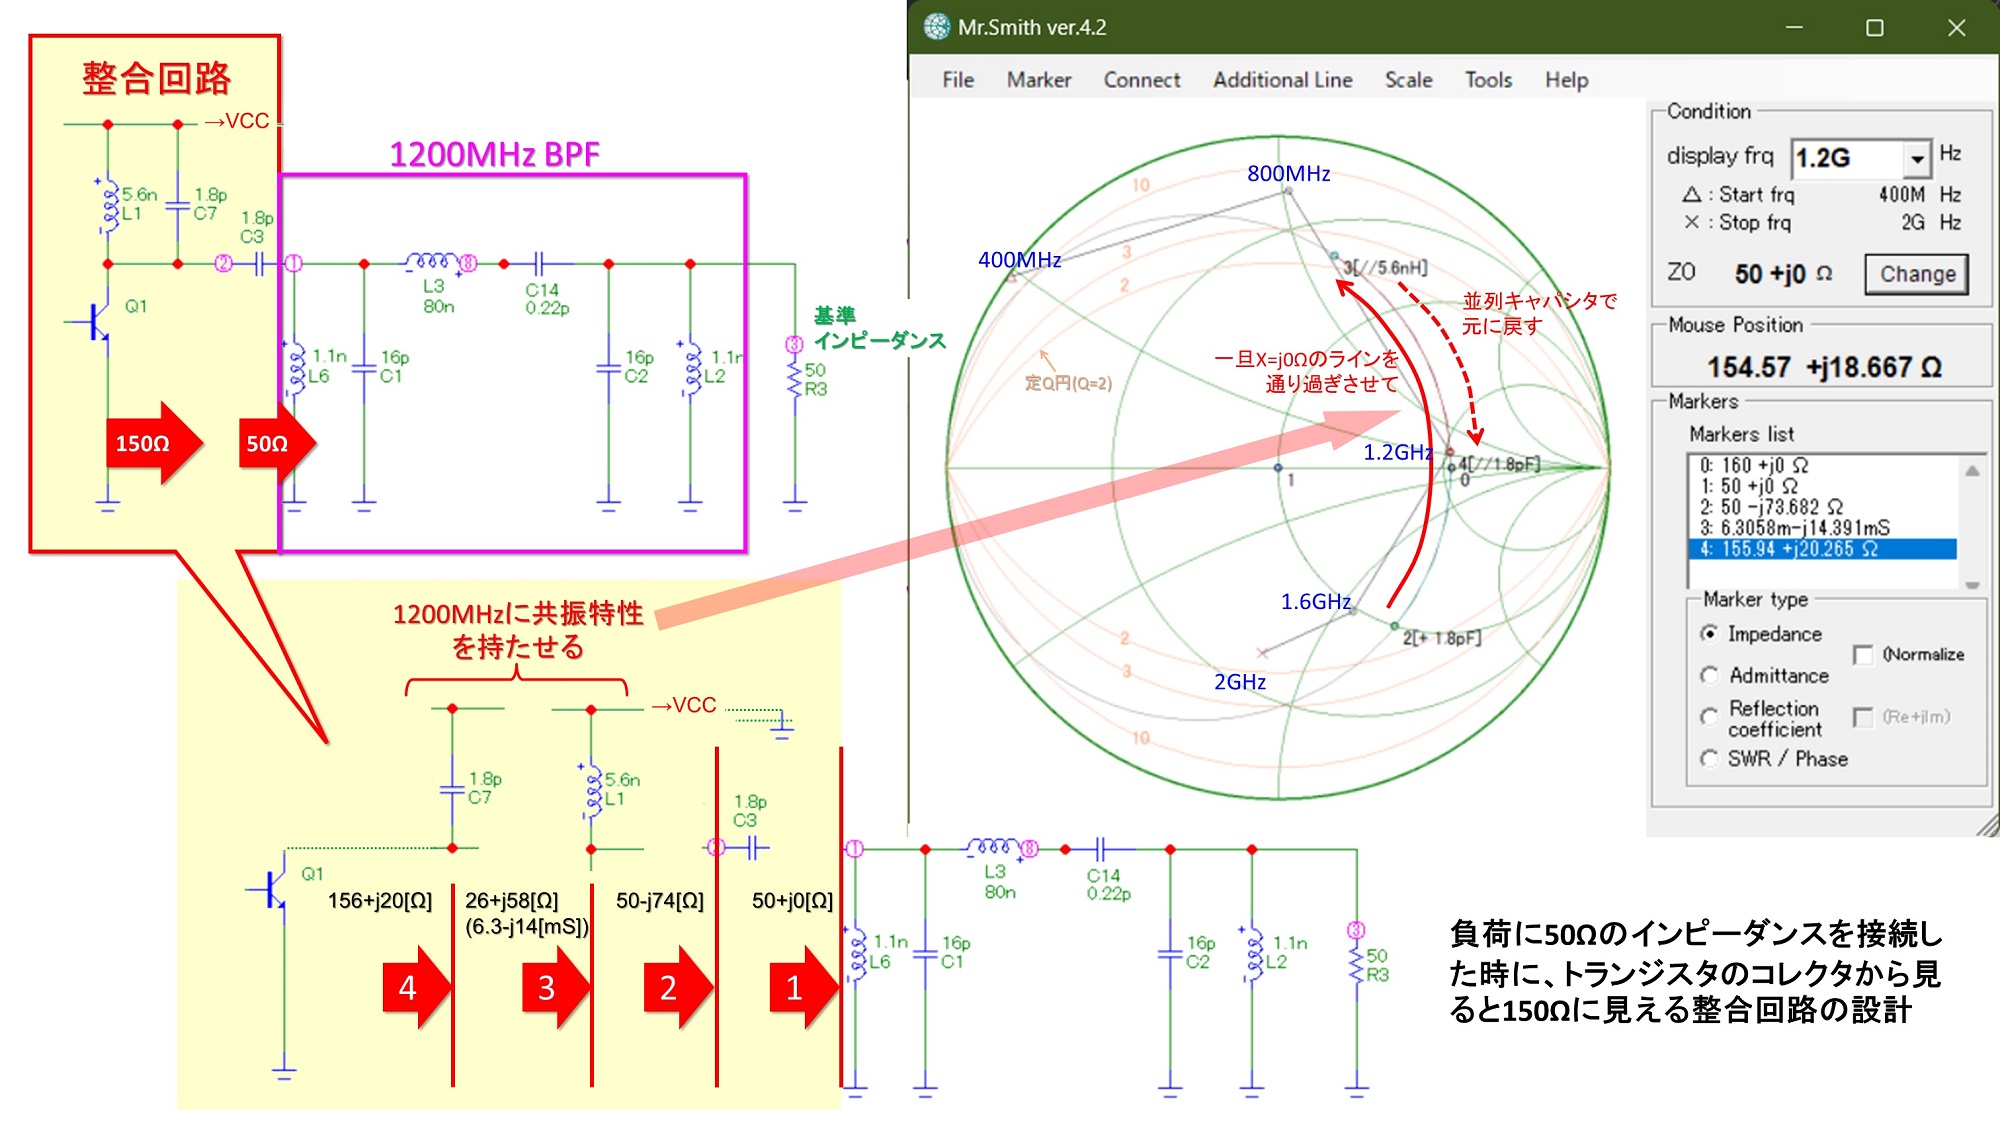Click the 1.6GHz point on chart
This screenshot has height=1125, width=2000.
pyautogui.click(x=1353, y=611)
